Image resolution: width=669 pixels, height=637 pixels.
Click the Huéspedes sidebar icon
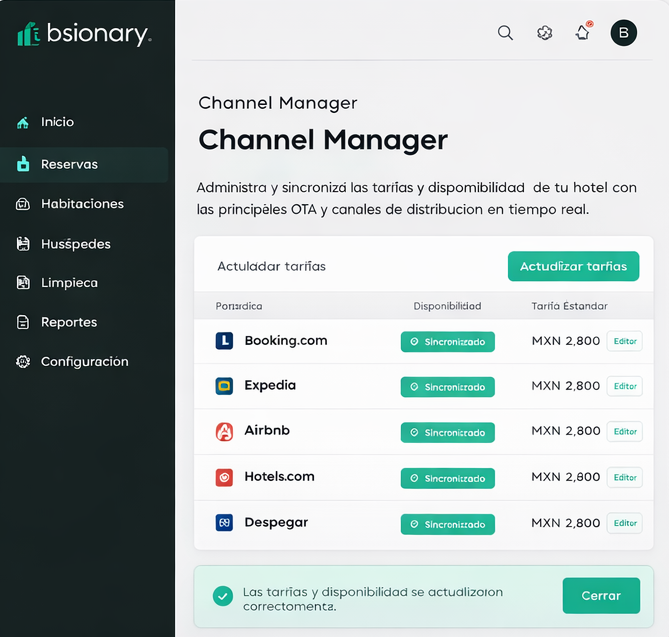[x=23, y=244]
